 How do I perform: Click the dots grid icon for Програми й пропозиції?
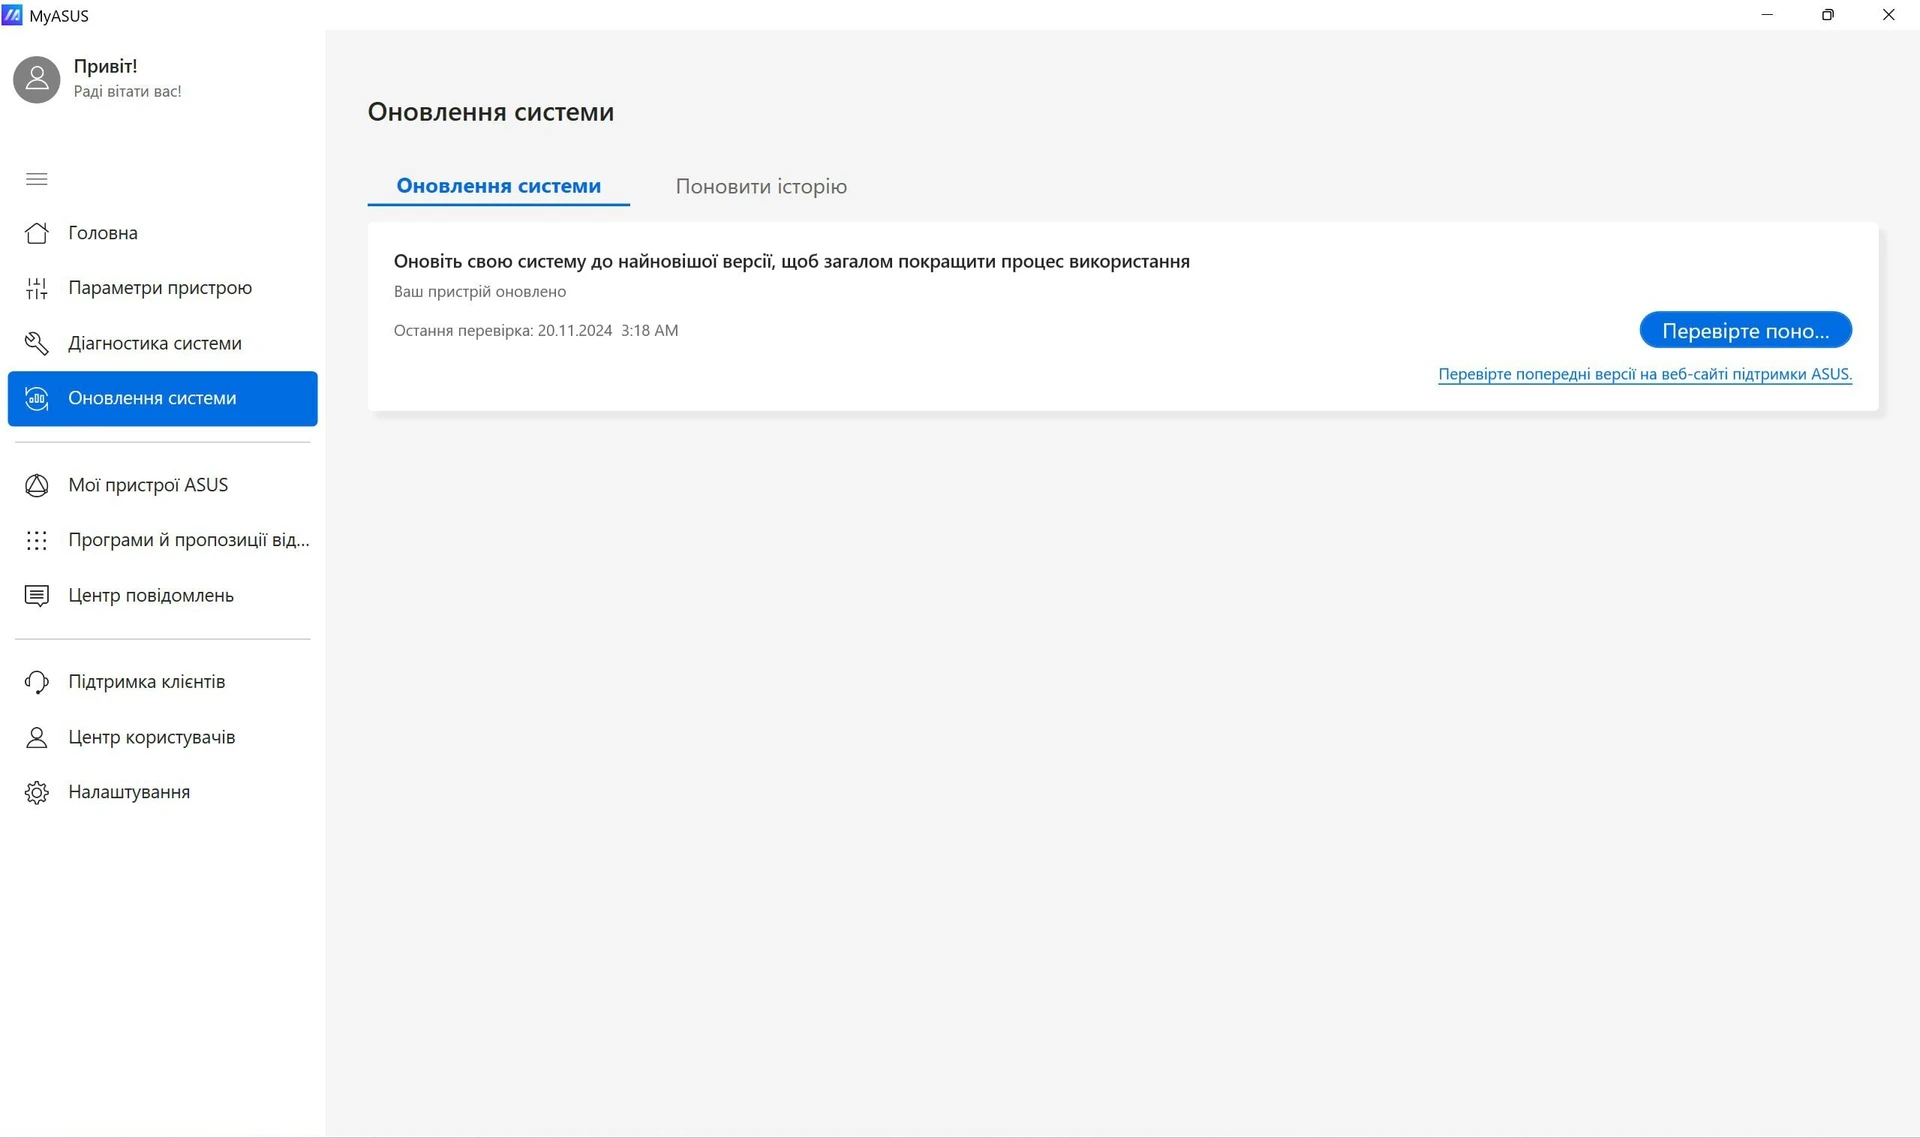pyautogui.click(x=37, y=540)
